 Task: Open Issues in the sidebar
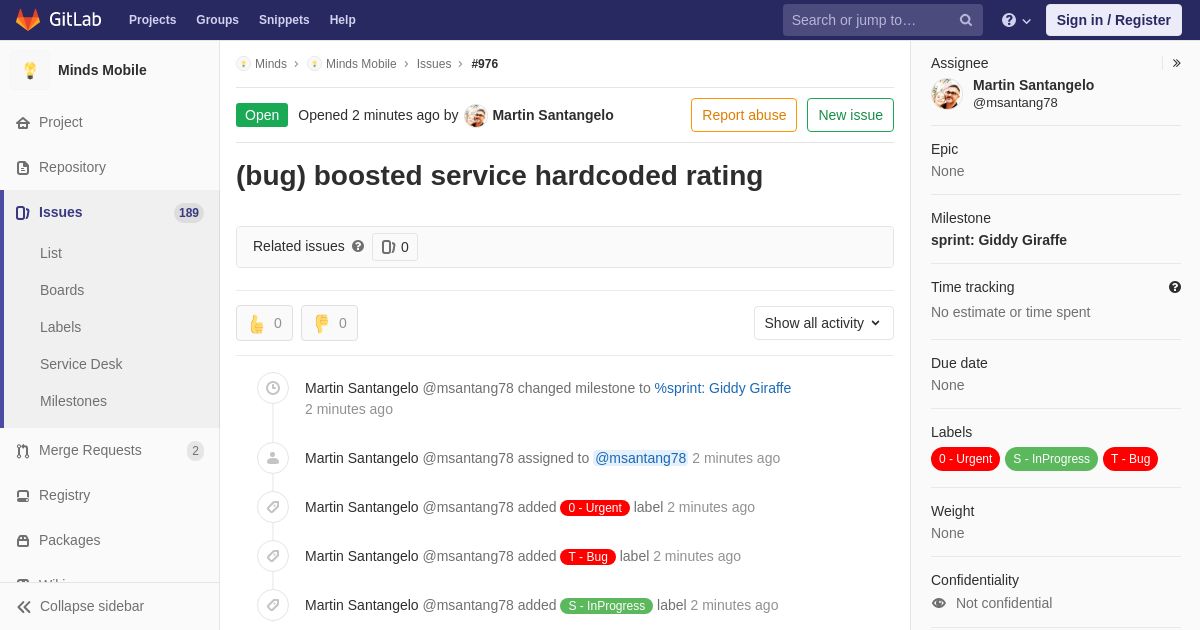coord(110,212)
